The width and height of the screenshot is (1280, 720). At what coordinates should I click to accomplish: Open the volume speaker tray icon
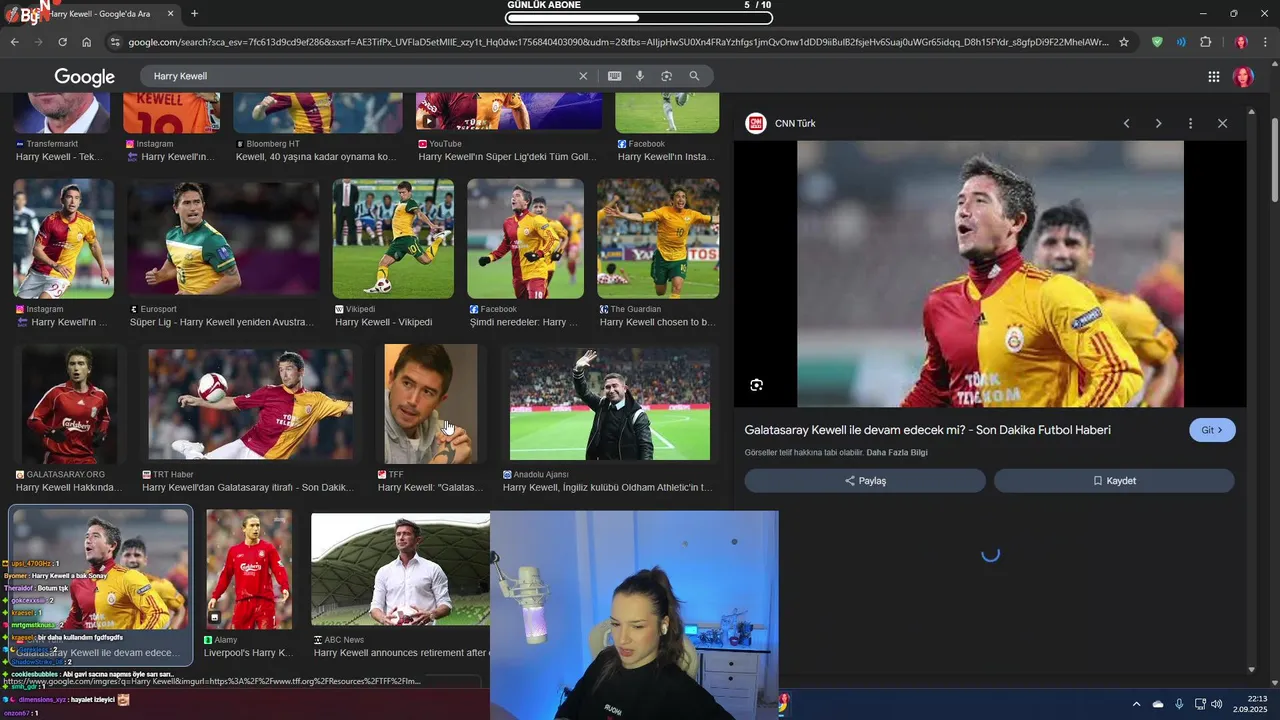point(1217,704)
